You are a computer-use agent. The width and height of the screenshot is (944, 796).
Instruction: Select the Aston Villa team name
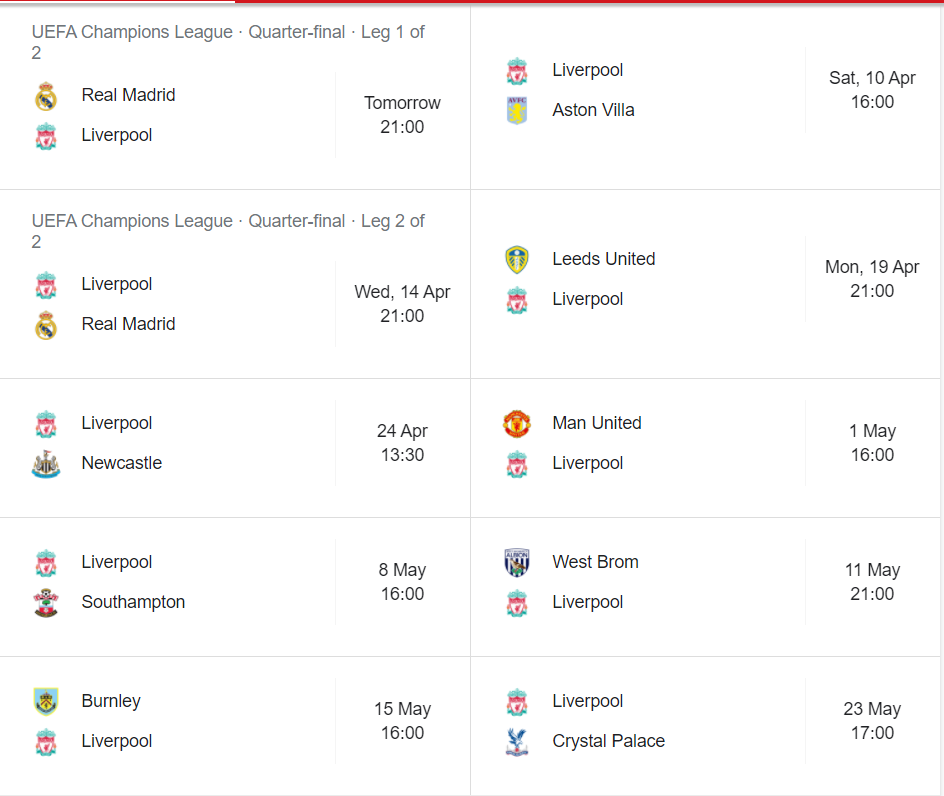593,110
